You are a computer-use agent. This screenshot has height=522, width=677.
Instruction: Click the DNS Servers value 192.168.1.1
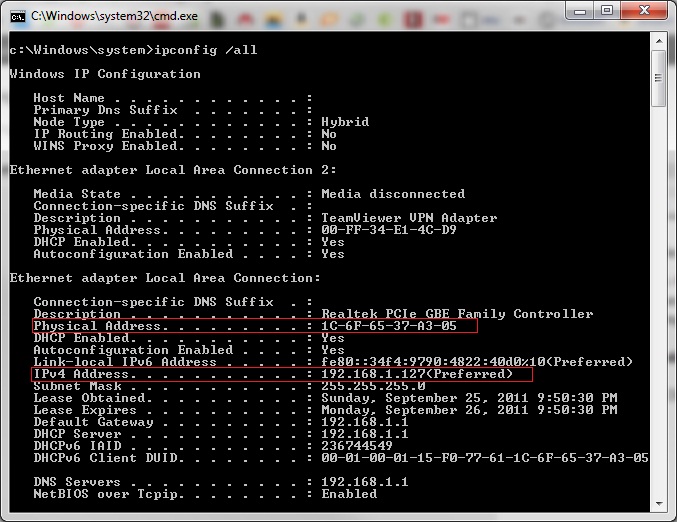coord(364,482)
